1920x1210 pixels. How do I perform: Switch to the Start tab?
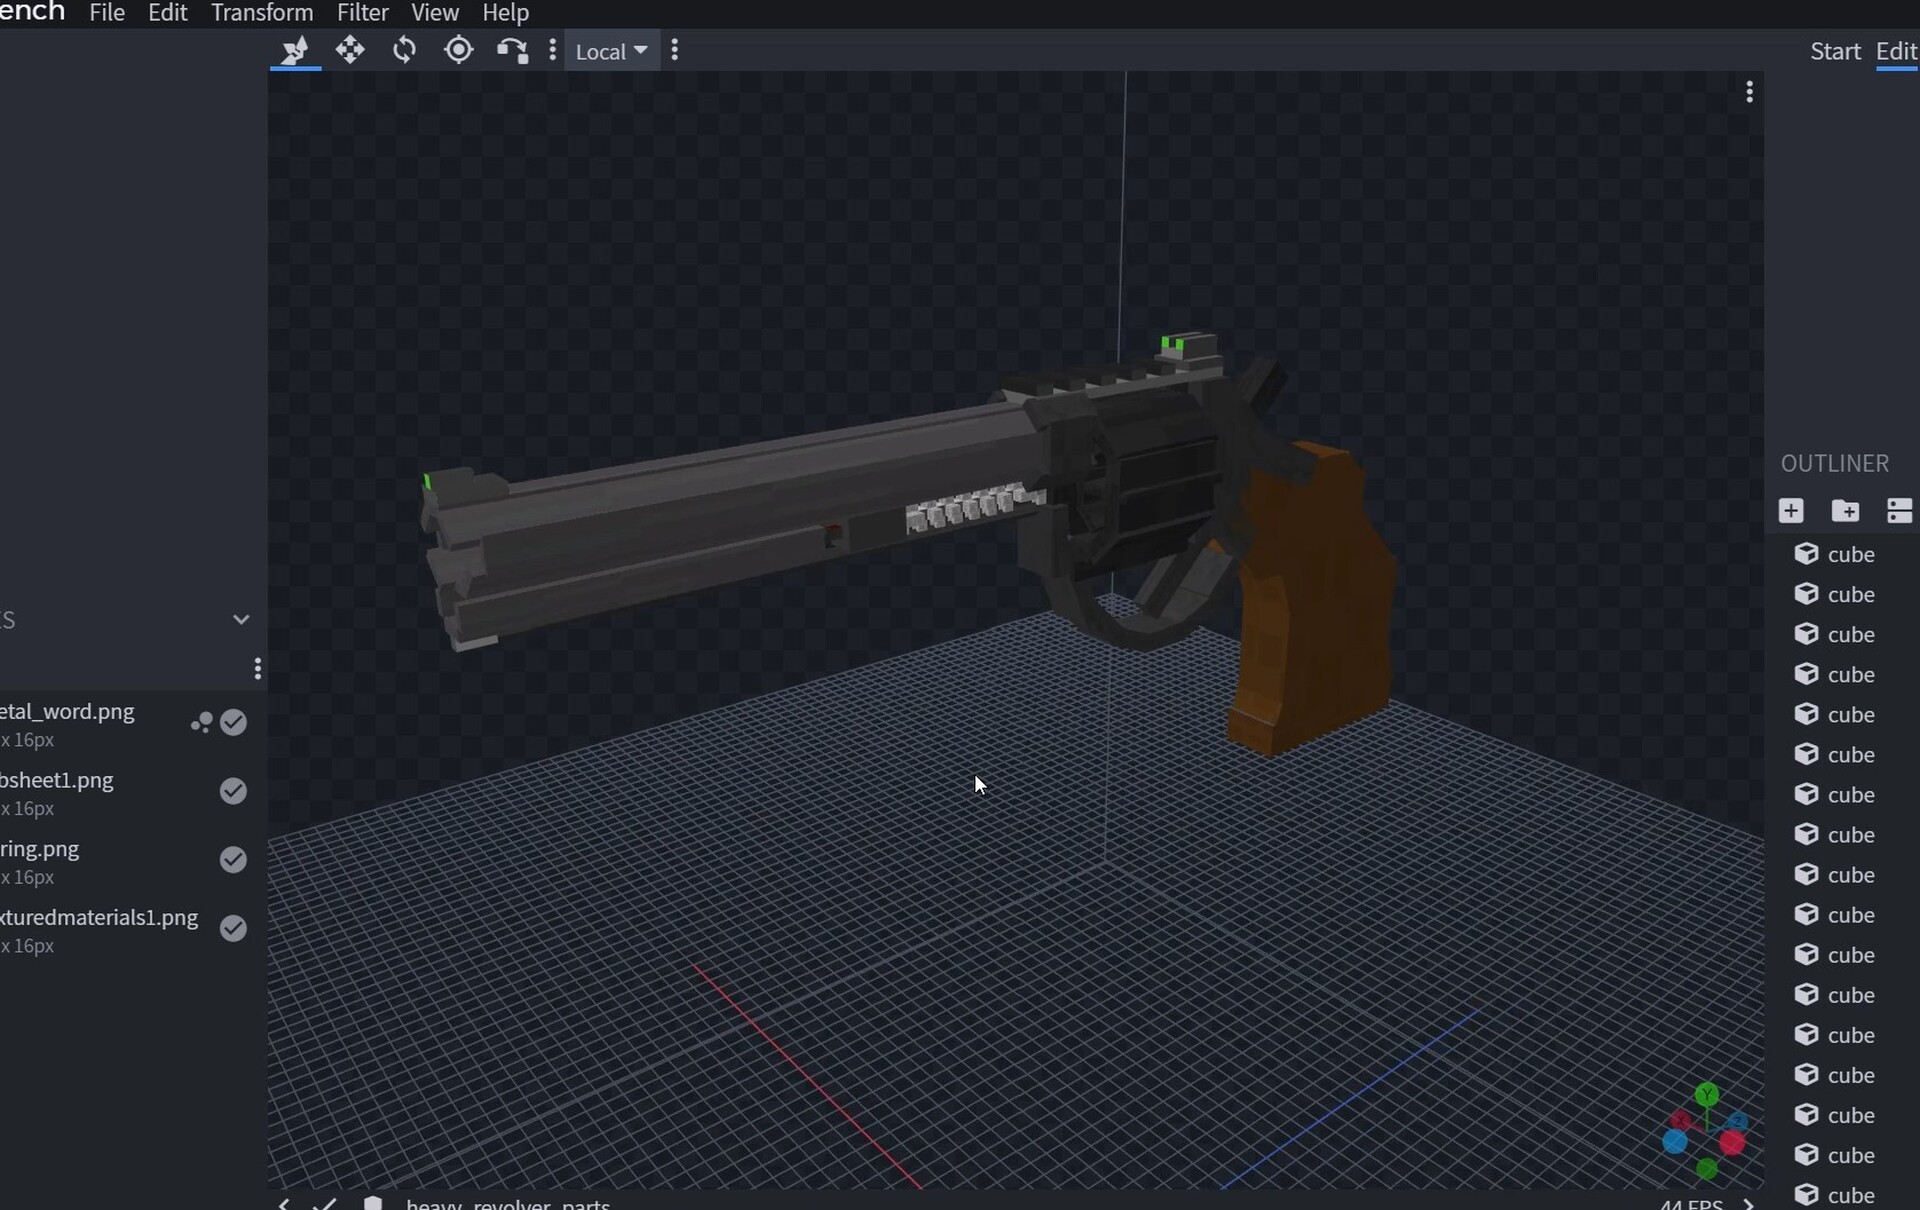pos(1835,51)
